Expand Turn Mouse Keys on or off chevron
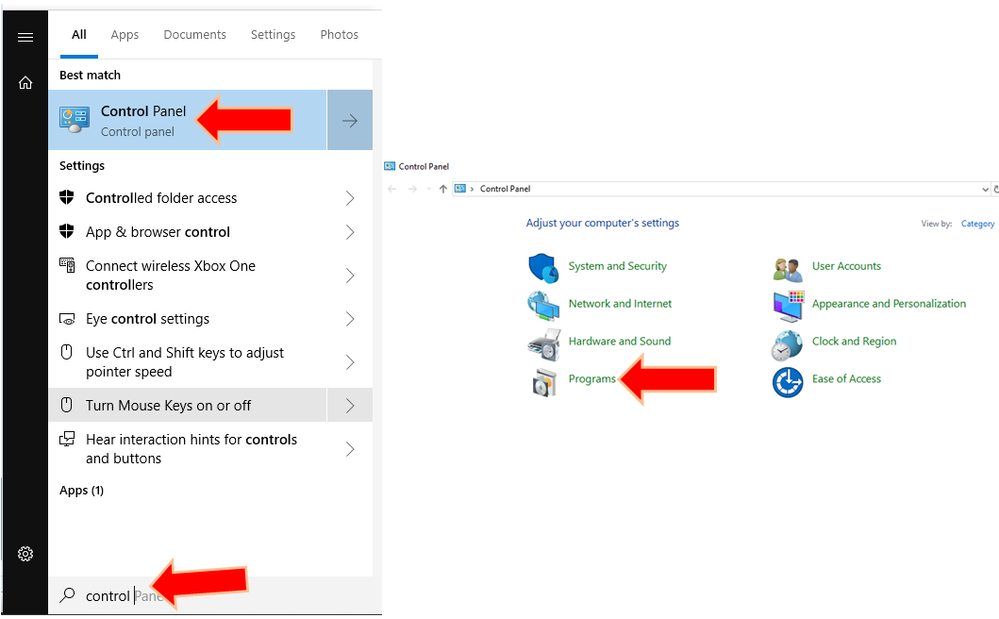The image size is (999, 619). [x=350, y=405]
